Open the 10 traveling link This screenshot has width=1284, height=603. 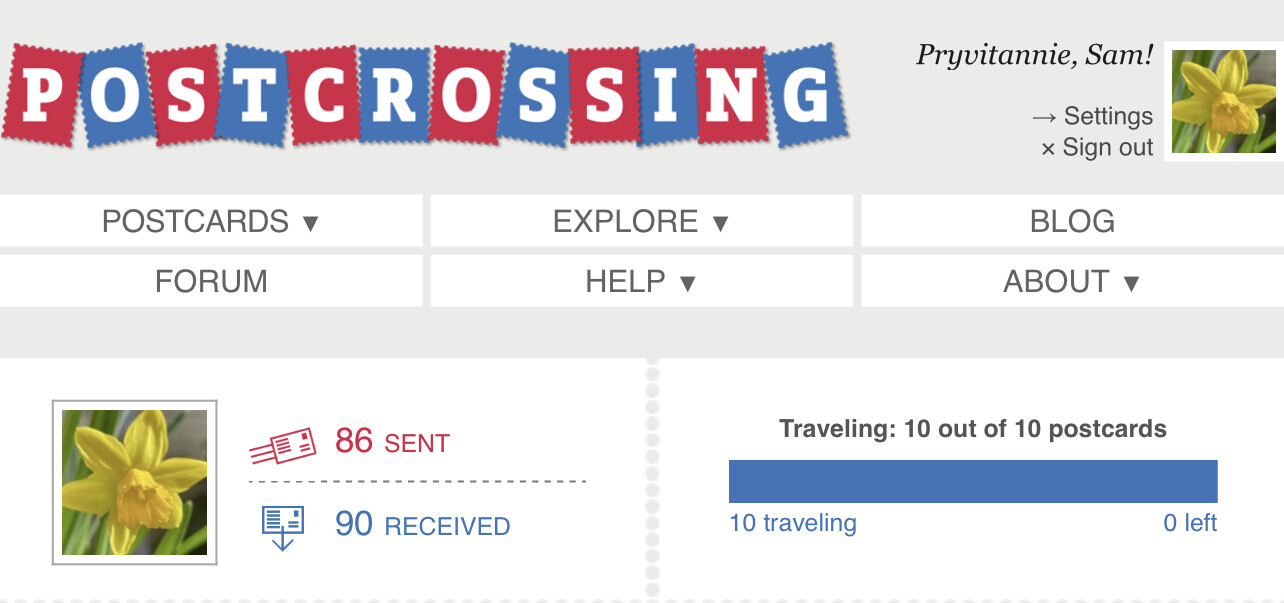[x=793, y=523]
